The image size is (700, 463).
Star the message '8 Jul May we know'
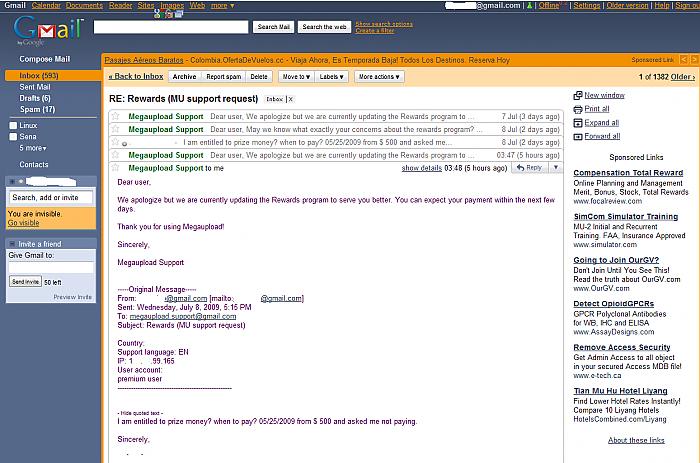pyautogui.click(x=116, y=129)
